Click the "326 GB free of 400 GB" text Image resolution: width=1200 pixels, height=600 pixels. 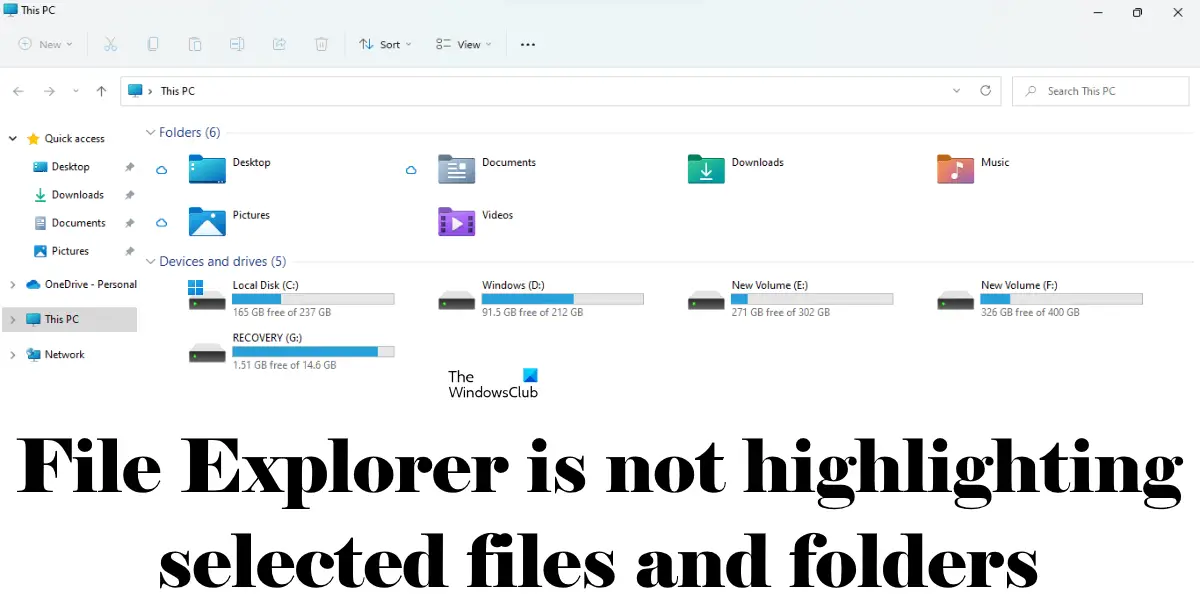pyautogui.click(x=1030, y=313)
